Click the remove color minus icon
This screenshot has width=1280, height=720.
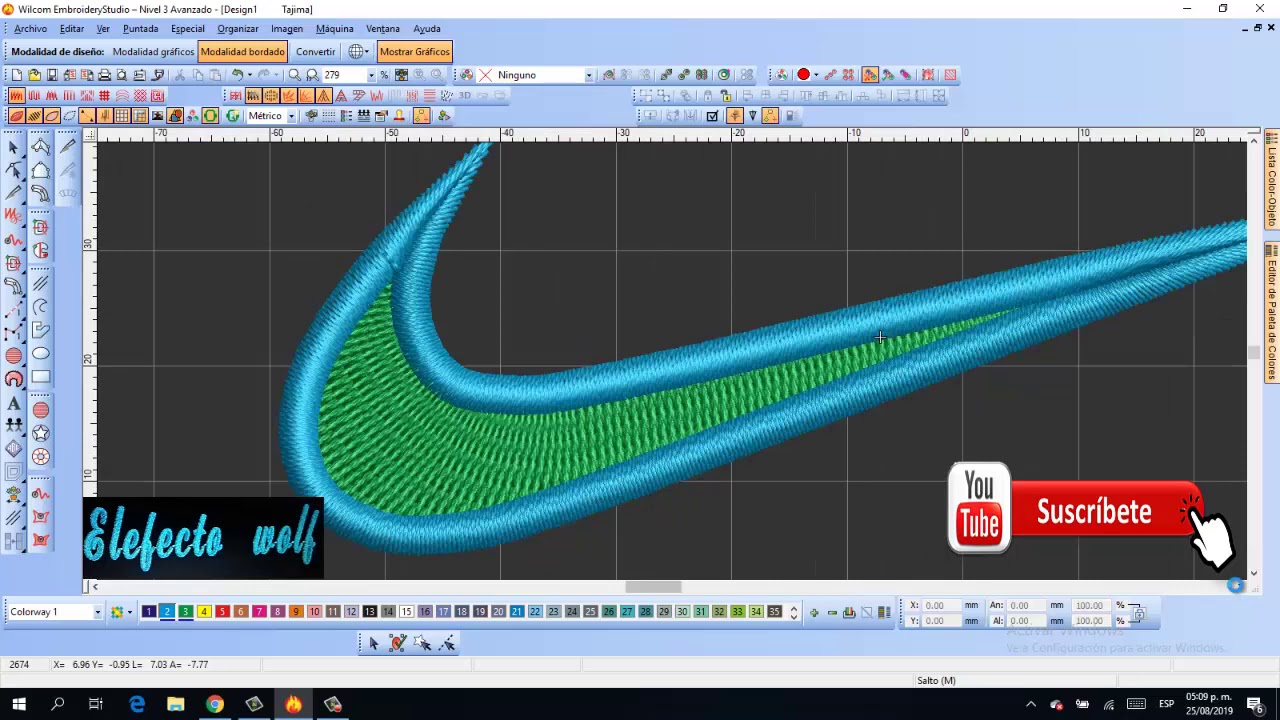point(832,612)
